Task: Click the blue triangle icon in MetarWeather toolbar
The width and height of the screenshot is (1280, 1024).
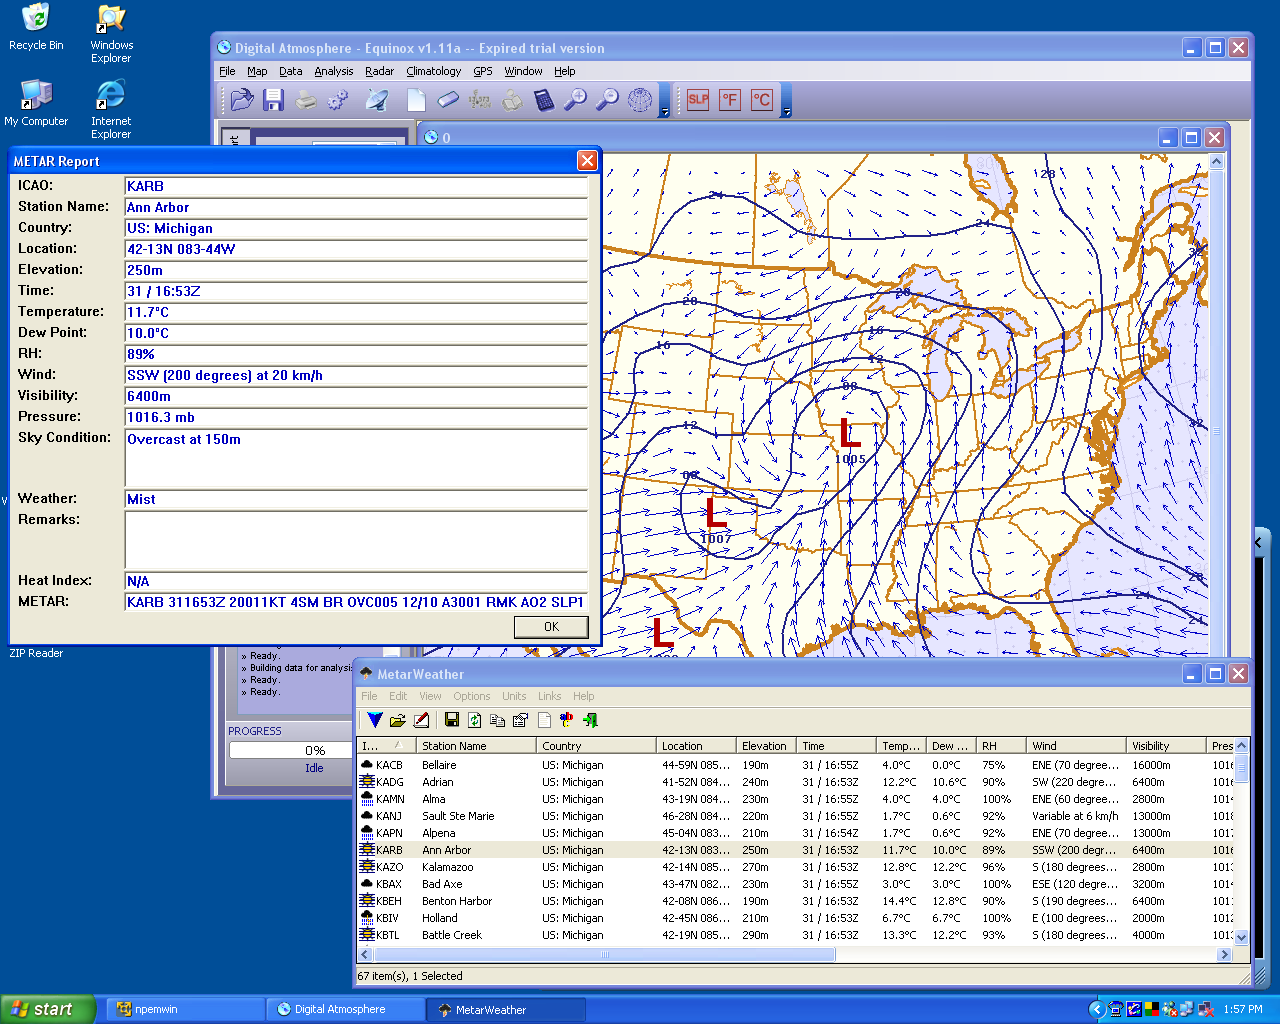Action: tap(374, 720)
